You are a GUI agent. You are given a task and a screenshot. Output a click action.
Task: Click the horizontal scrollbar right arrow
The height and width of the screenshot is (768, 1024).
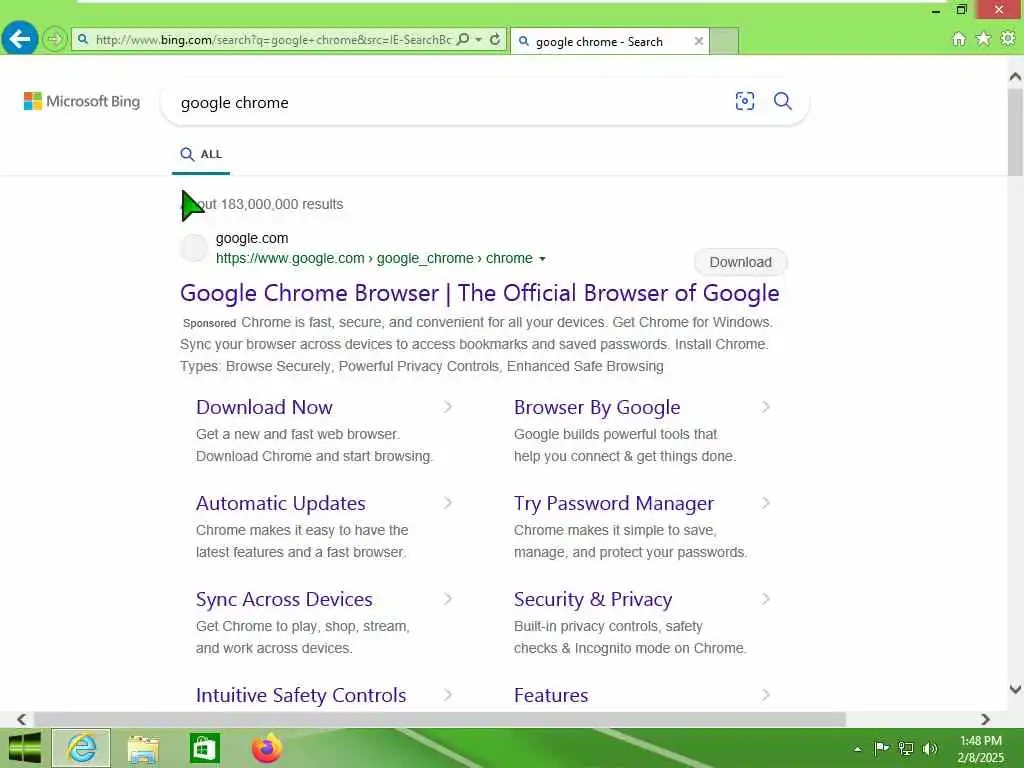pos(985,719)
